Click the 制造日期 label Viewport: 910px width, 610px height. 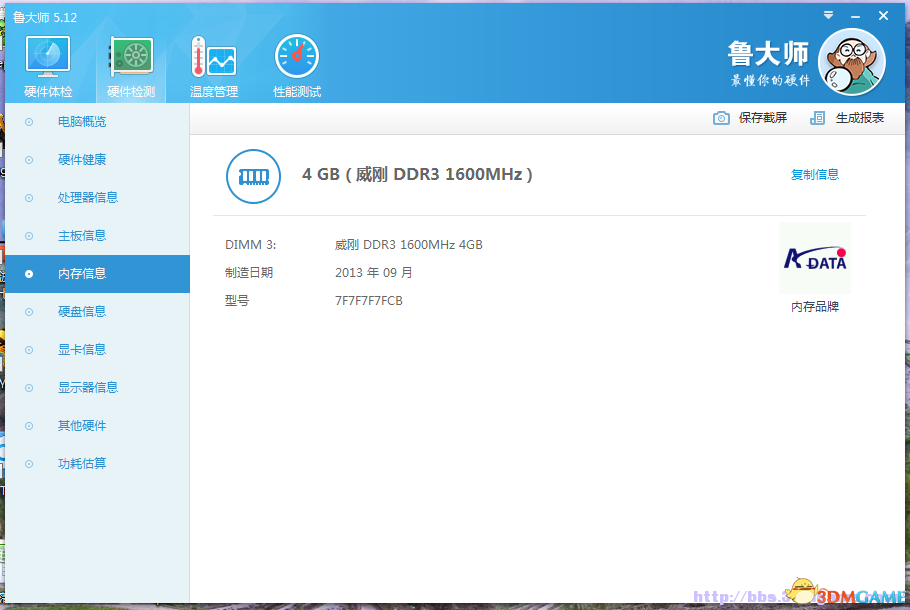[249, 273]
